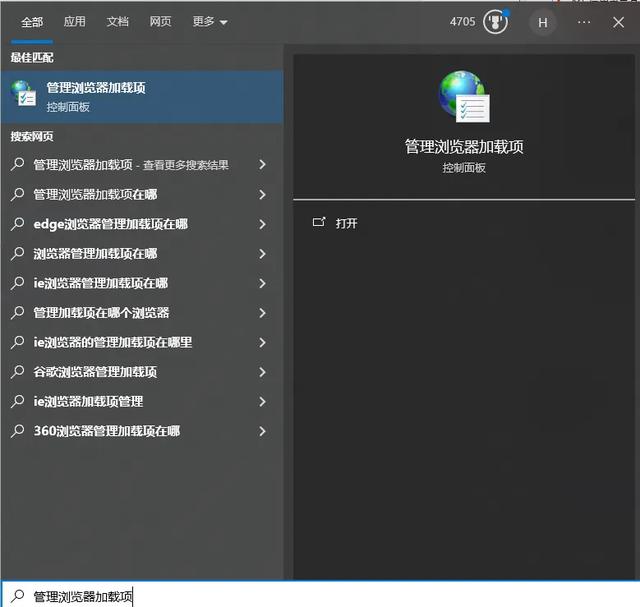This screenshot has height=607, width=640.
Task: Close the search panel with X
Action: click(618, 22)
